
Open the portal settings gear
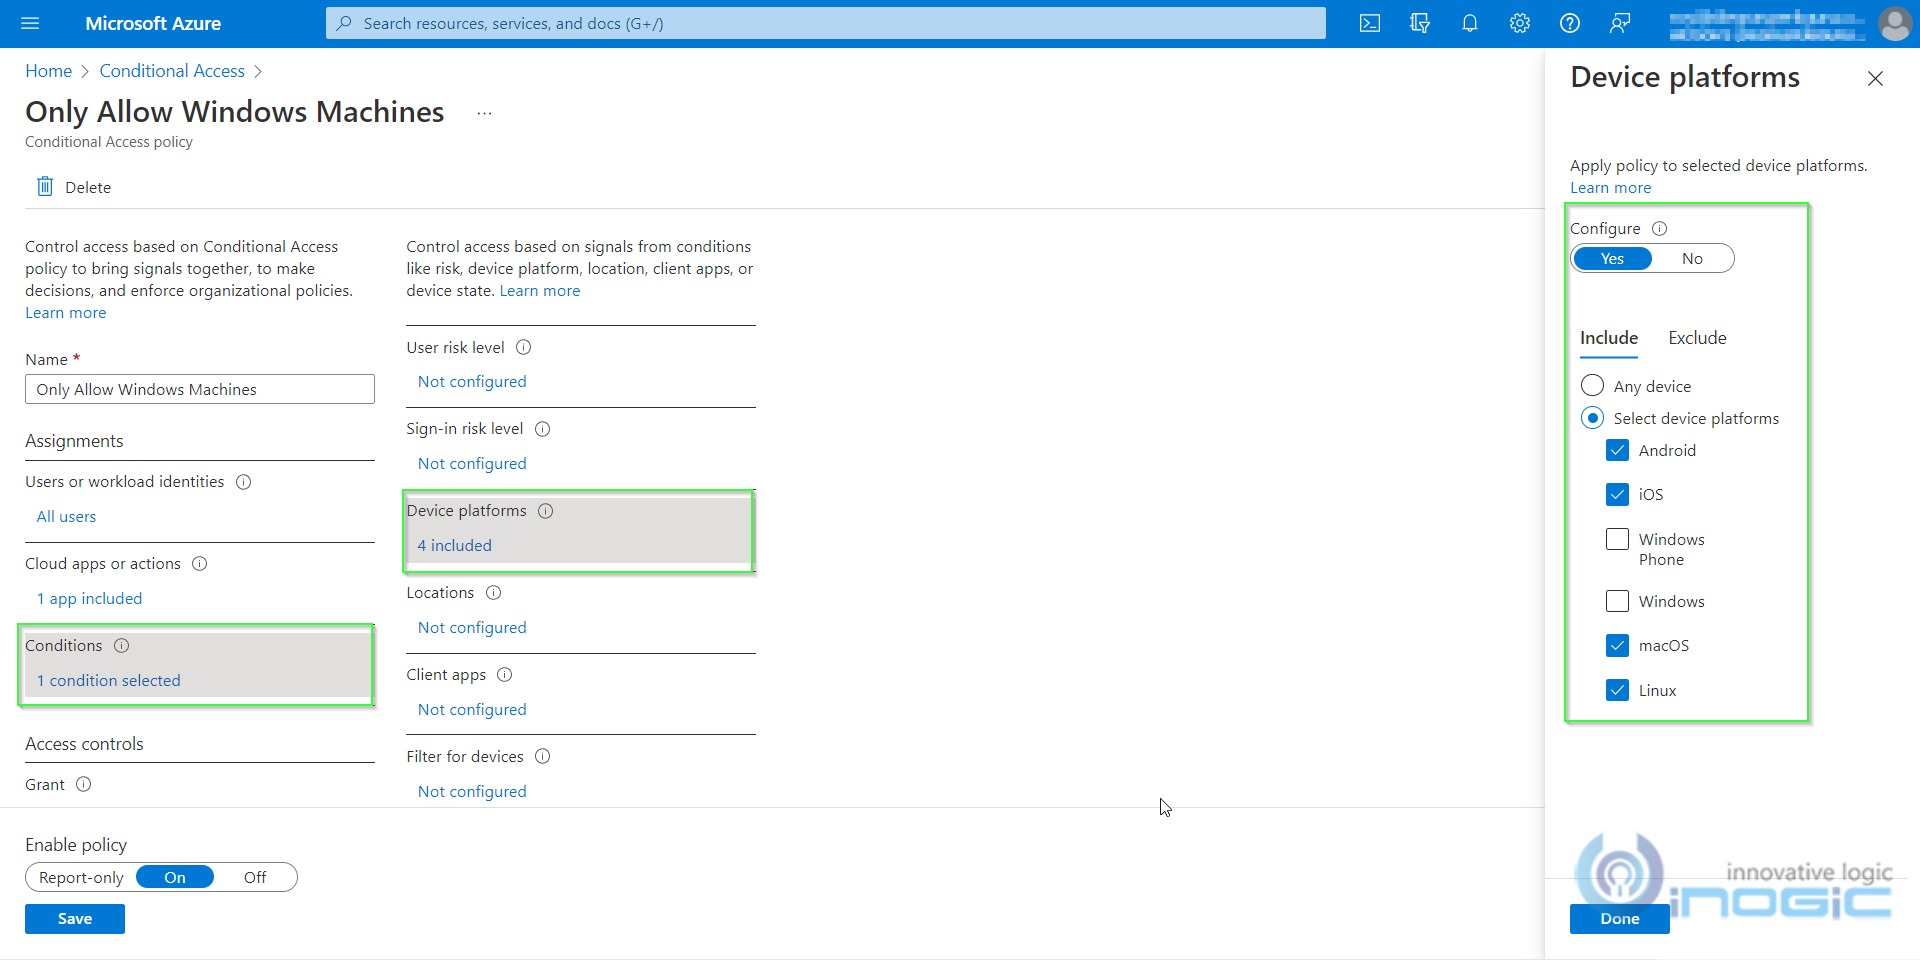click(1520, 24)
